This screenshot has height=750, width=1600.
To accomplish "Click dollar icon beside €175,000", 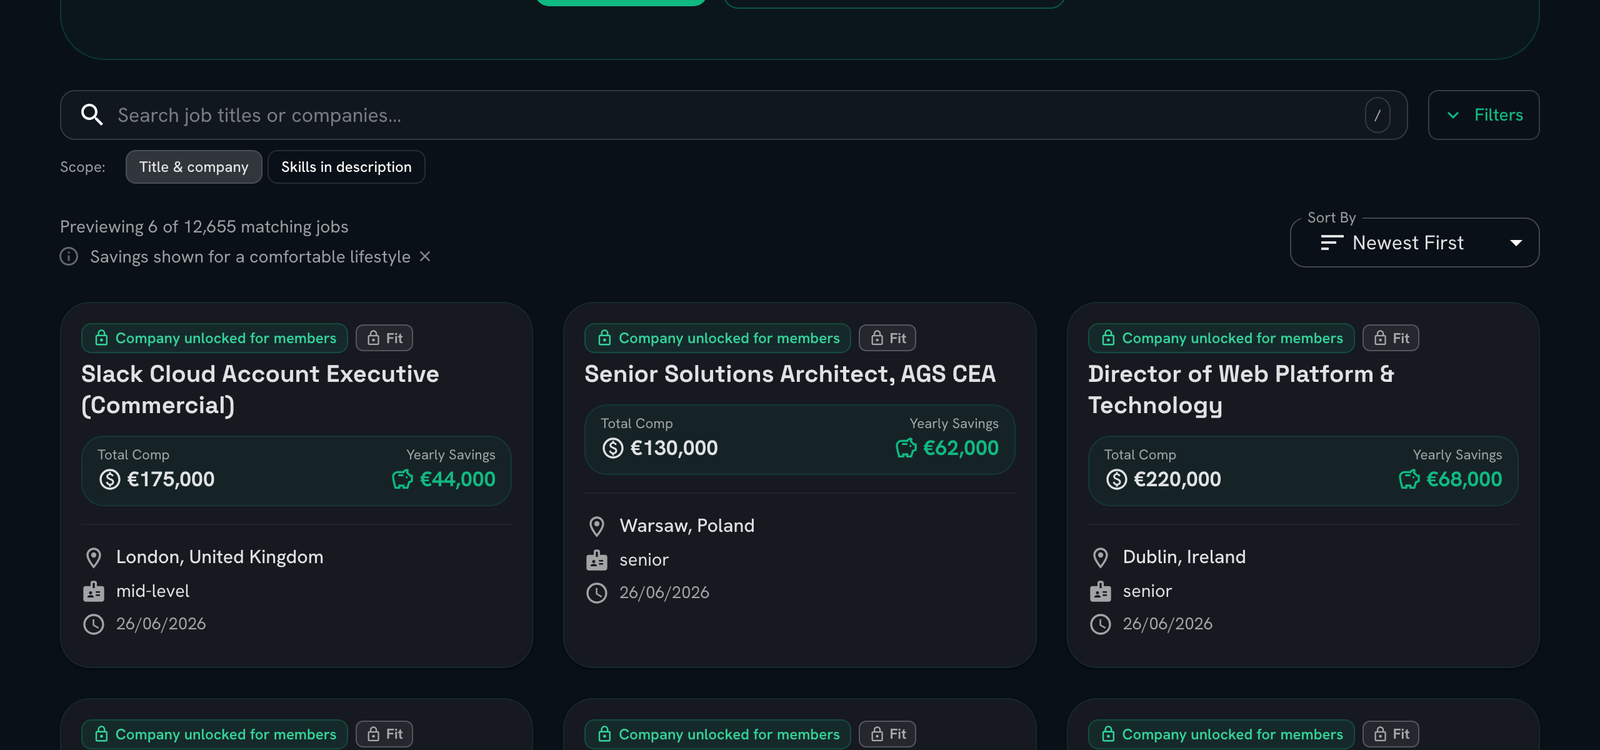I will [x=110, y=480].
